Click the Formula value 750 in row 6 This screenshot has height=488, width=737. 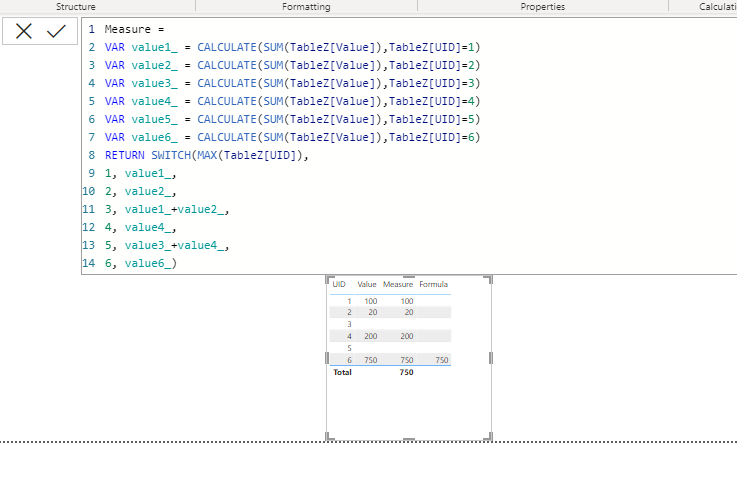pyautogui.click(x=441, y=360)
